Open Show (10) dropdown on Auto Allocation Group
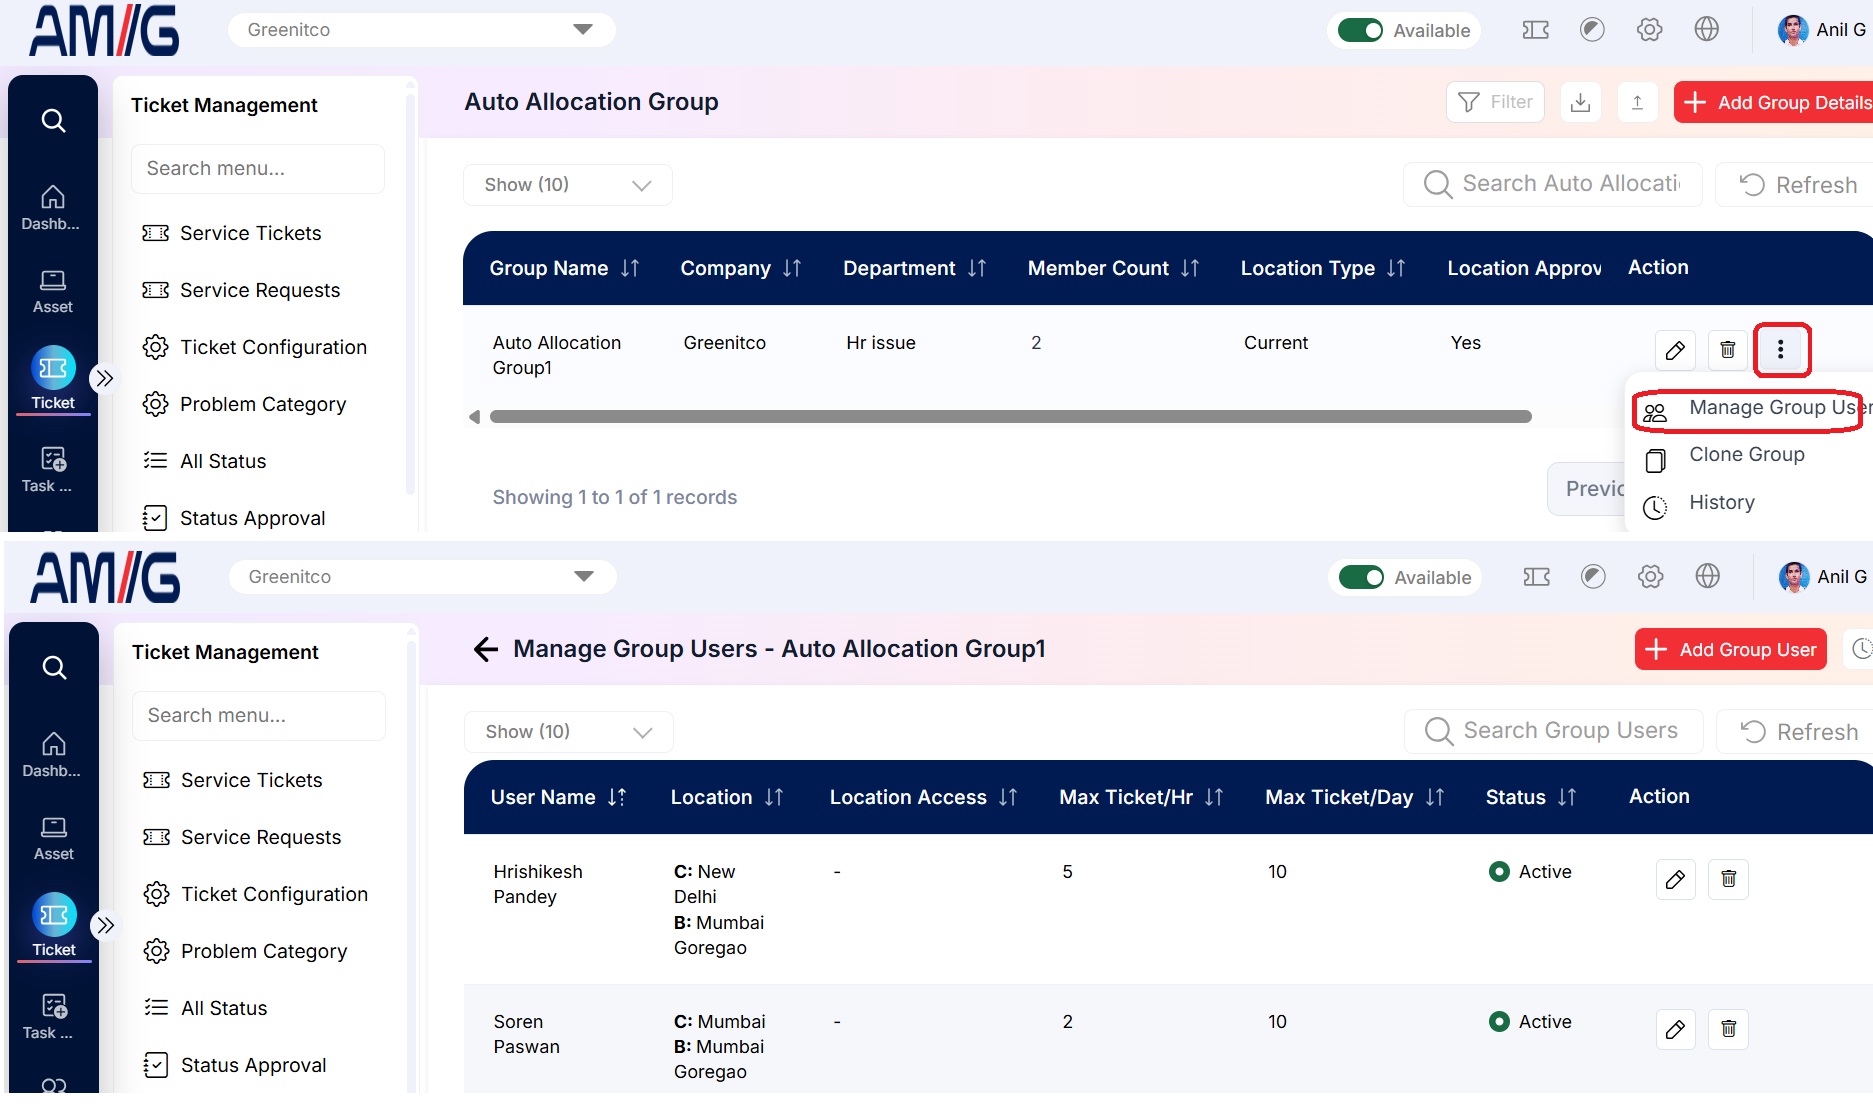 [567, 185]
